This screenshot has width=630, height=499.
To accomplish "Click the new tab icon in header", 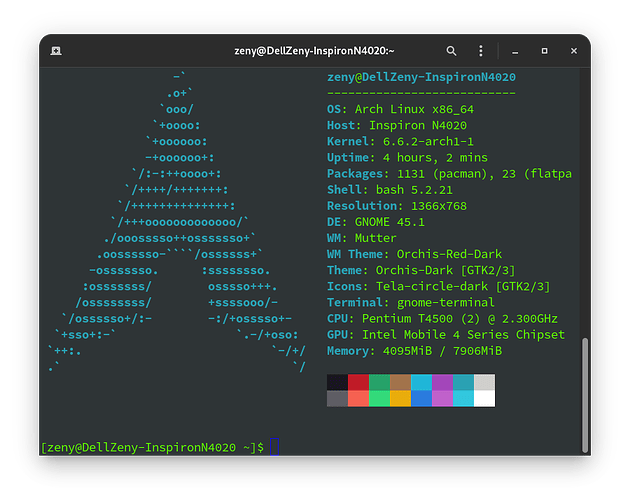I will tap(56, 51).
